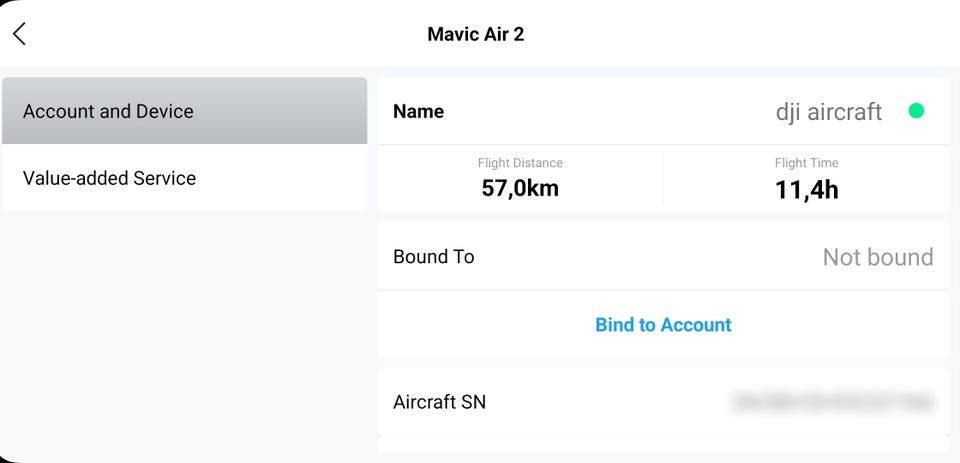Click the Flight Time caption
The width and height of the screenshot is (960, 463).
click(806, 163)
